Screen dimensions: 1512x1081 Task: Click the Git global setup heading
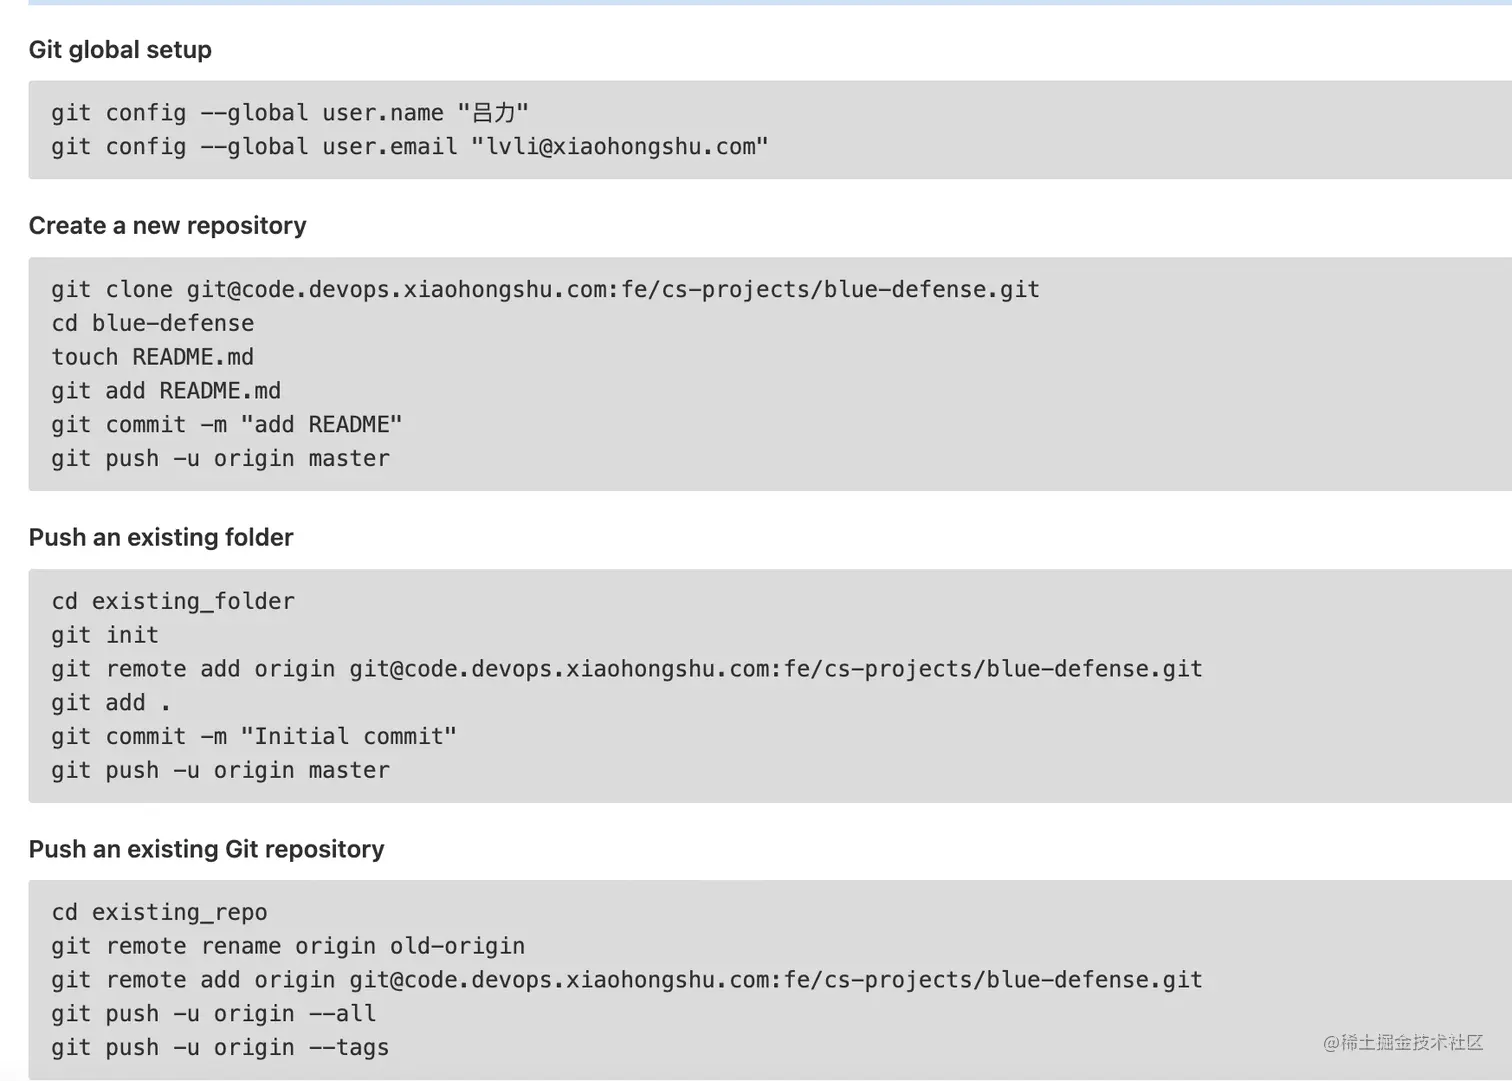coord(120,50)
